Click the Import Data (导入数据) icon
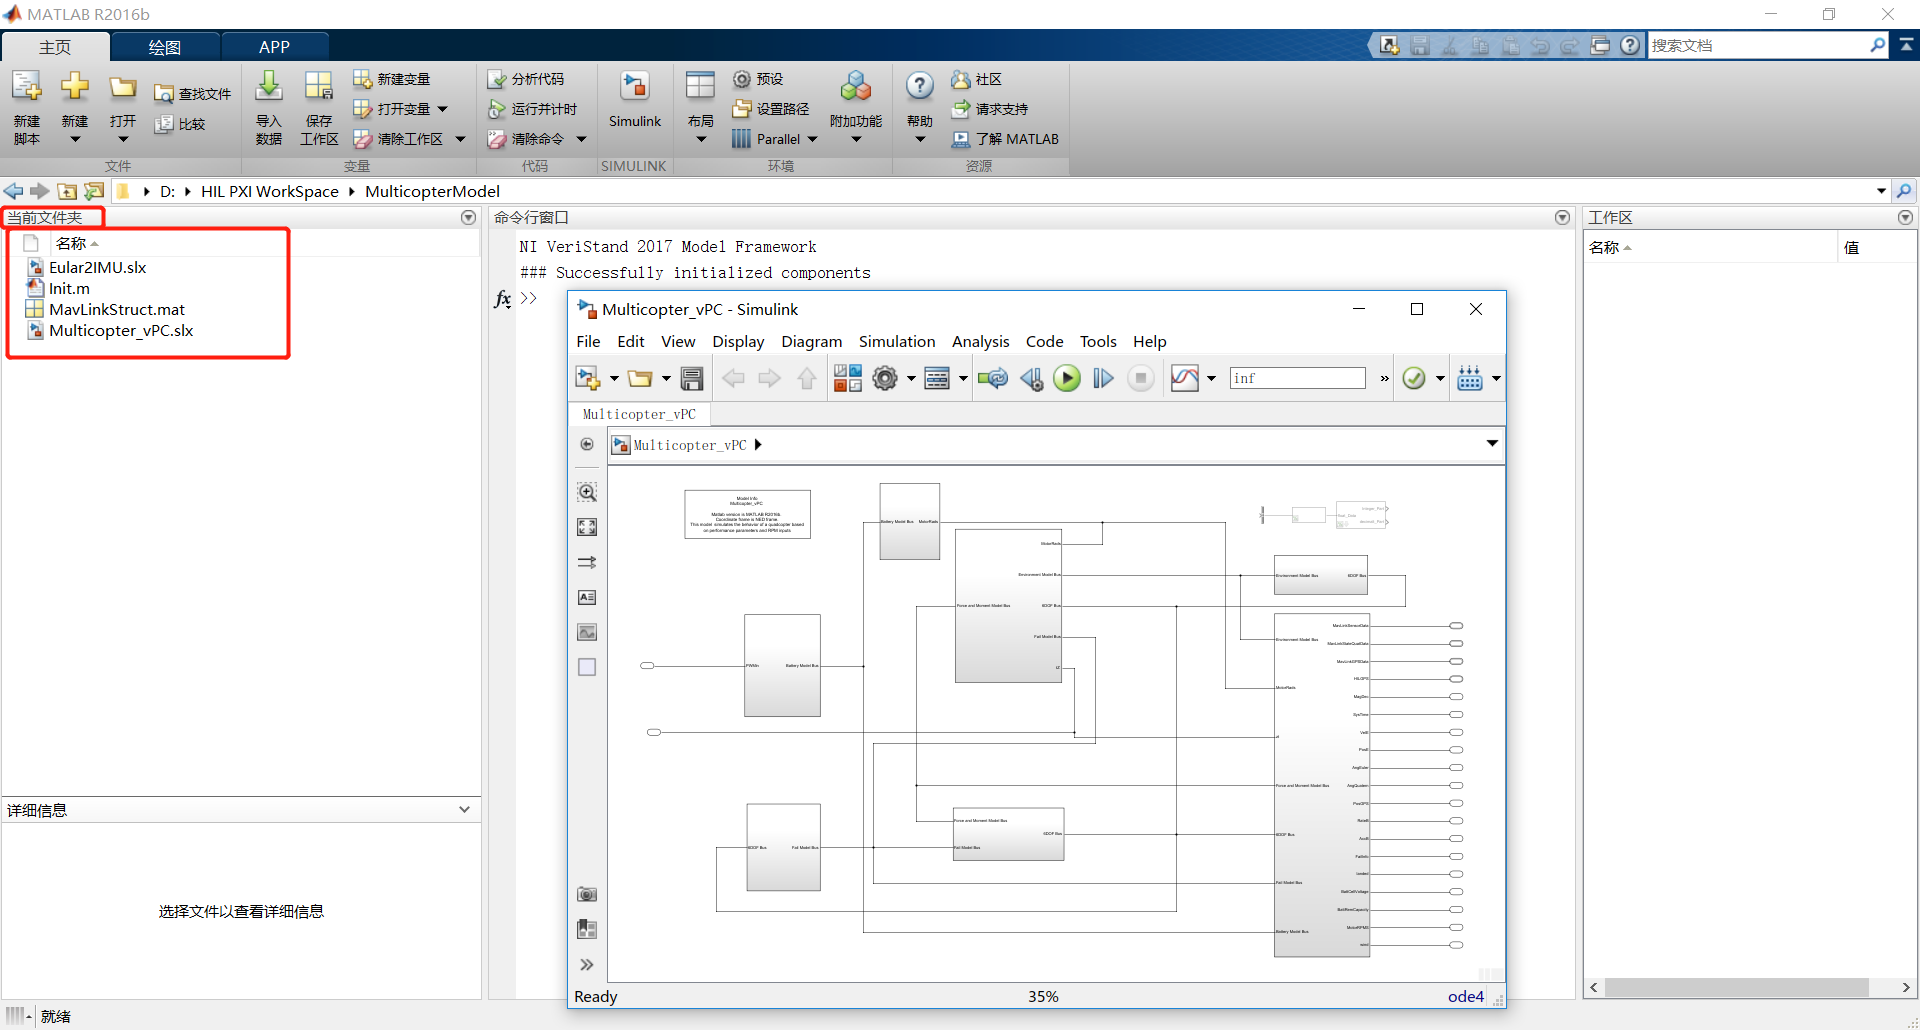 coord(269,87)
